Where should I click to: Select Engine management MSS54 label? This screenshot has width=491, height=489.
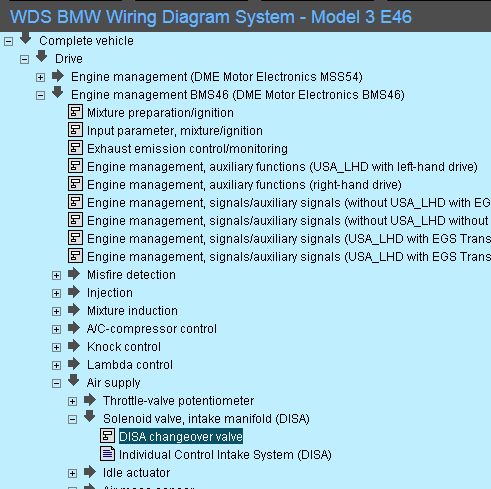click(x=217, y=77)
